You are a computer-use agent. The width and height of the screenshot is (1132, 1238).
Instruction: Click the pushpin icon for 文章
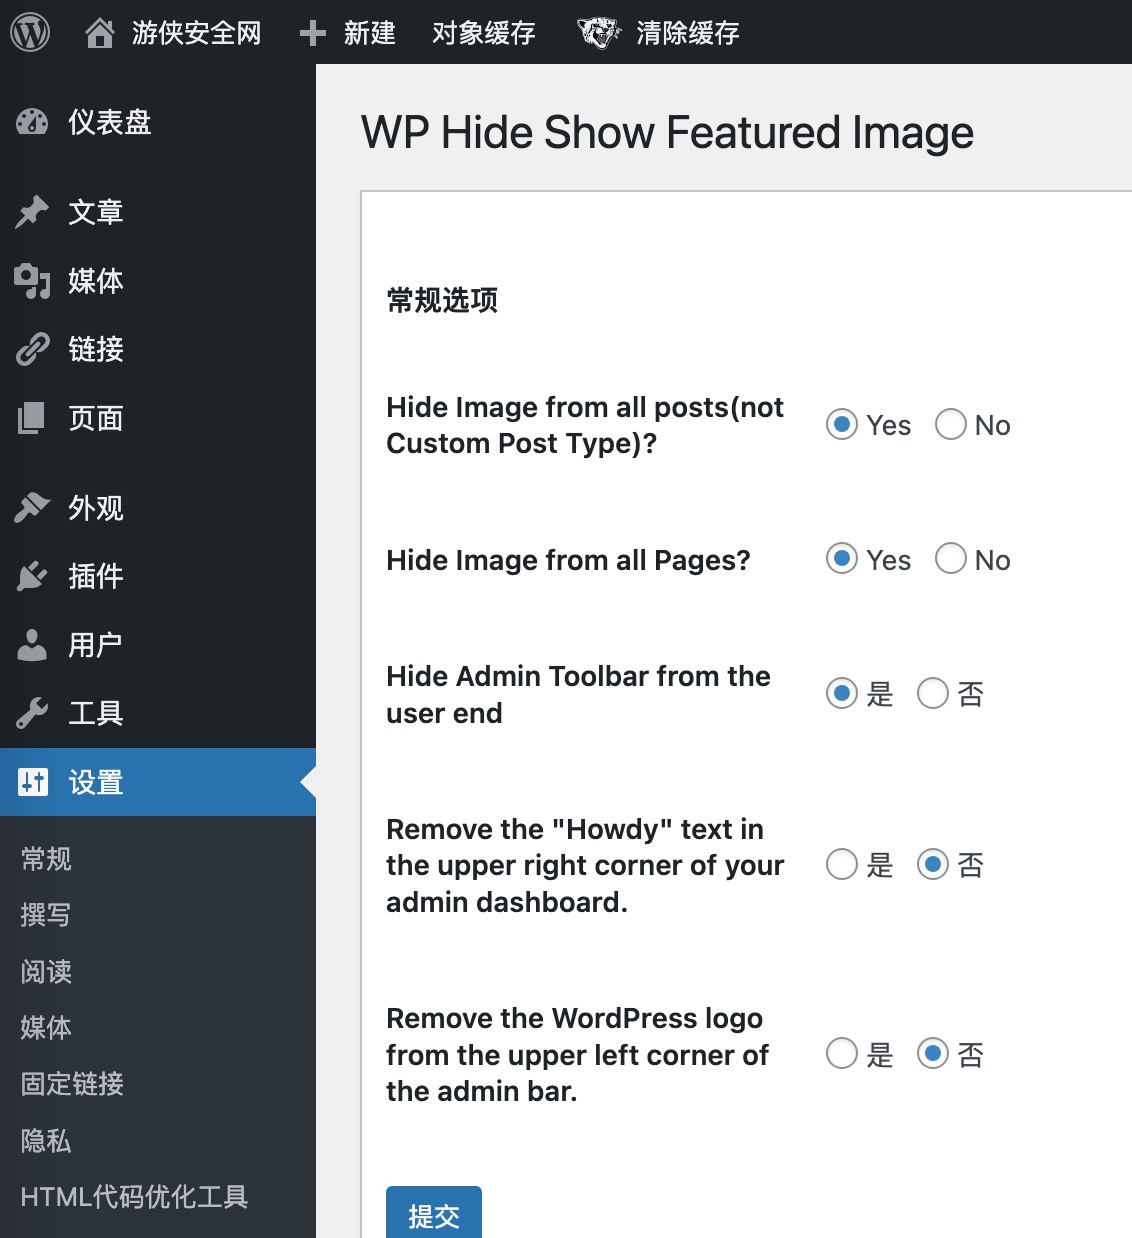click(32, 212)
